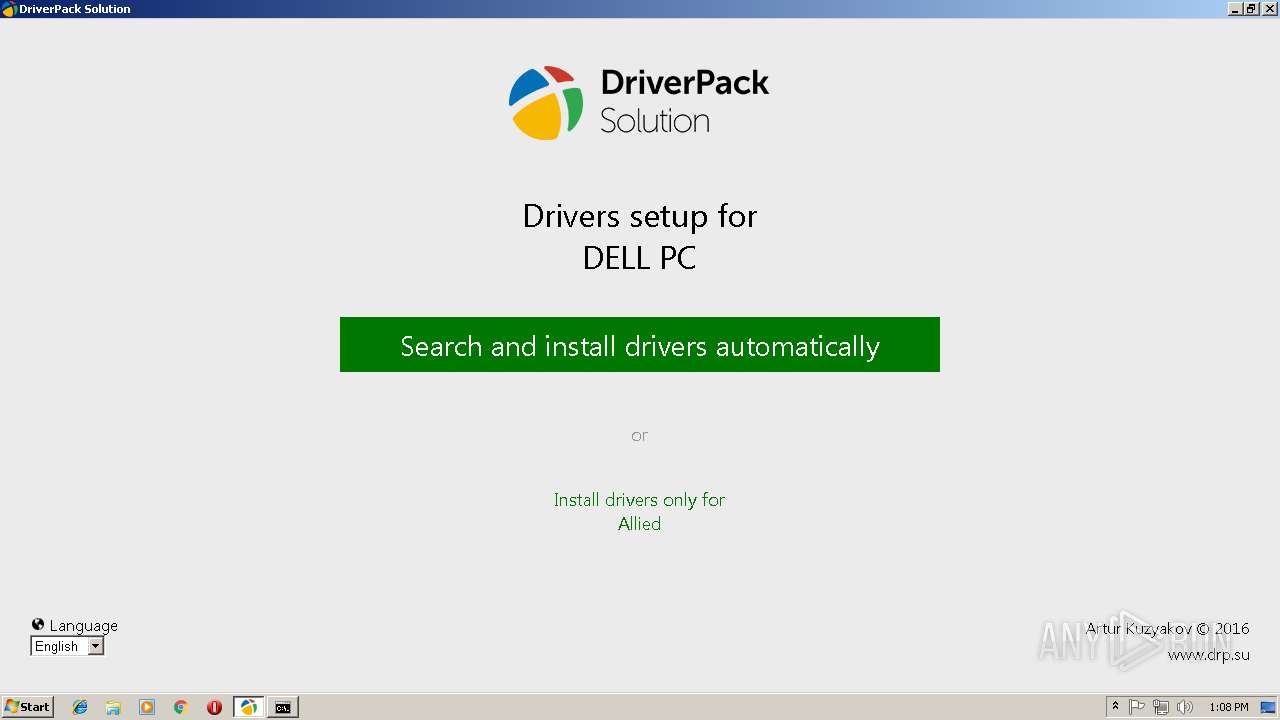The image size is (1280, 720).
Task: Launch Windows Media Player from taskbar
Action: (147, 707)
